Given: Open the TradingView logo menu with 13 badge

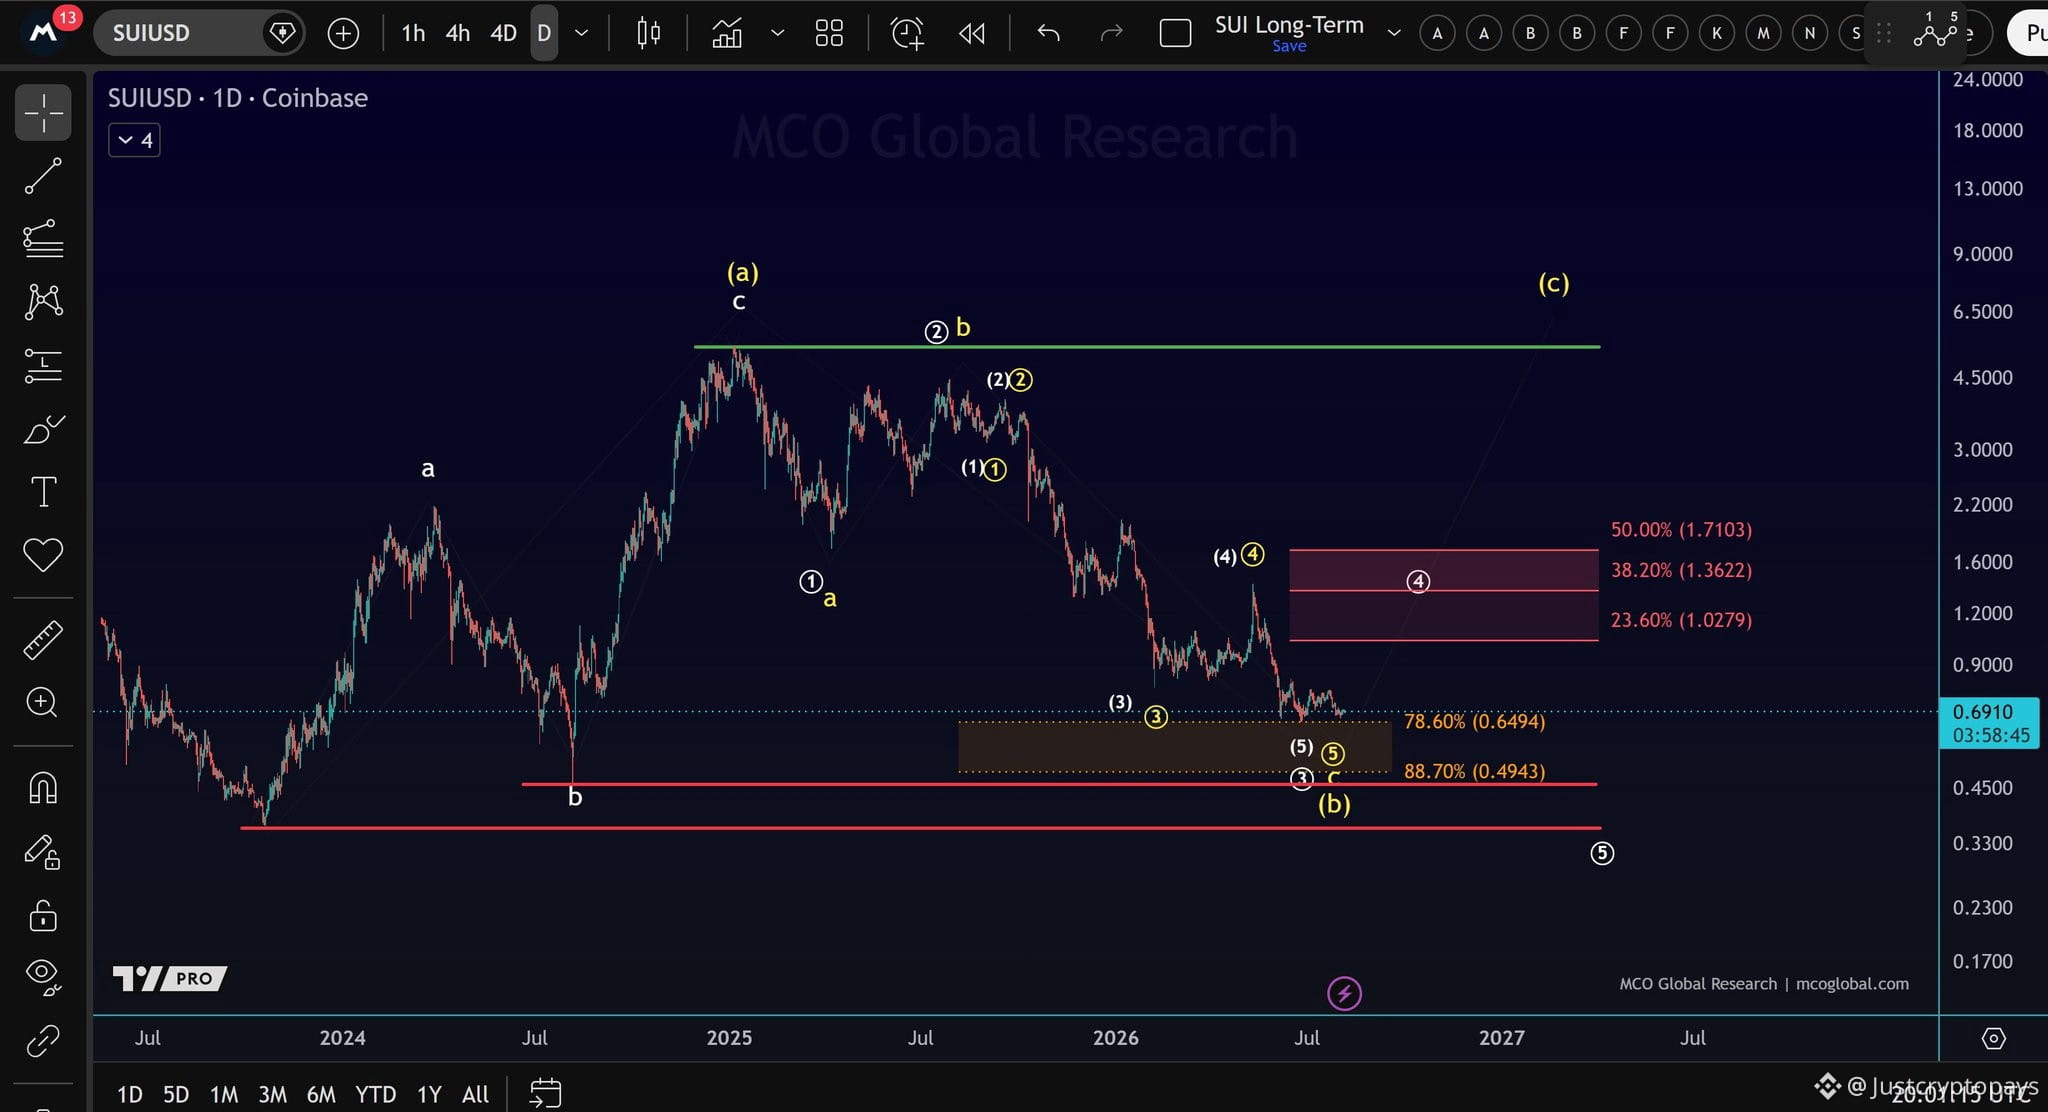Looking at the screenshot, I should pyautogui.click(x=43, y=31).
